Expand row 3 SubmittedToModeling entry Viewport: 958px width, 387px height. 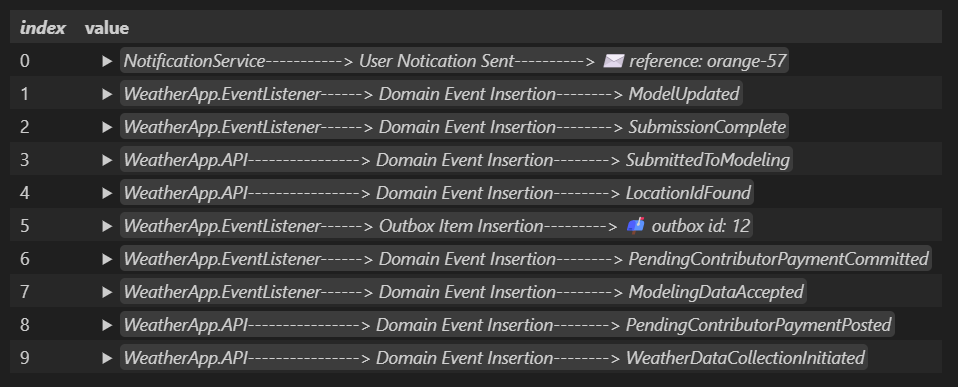coord(107,160)
